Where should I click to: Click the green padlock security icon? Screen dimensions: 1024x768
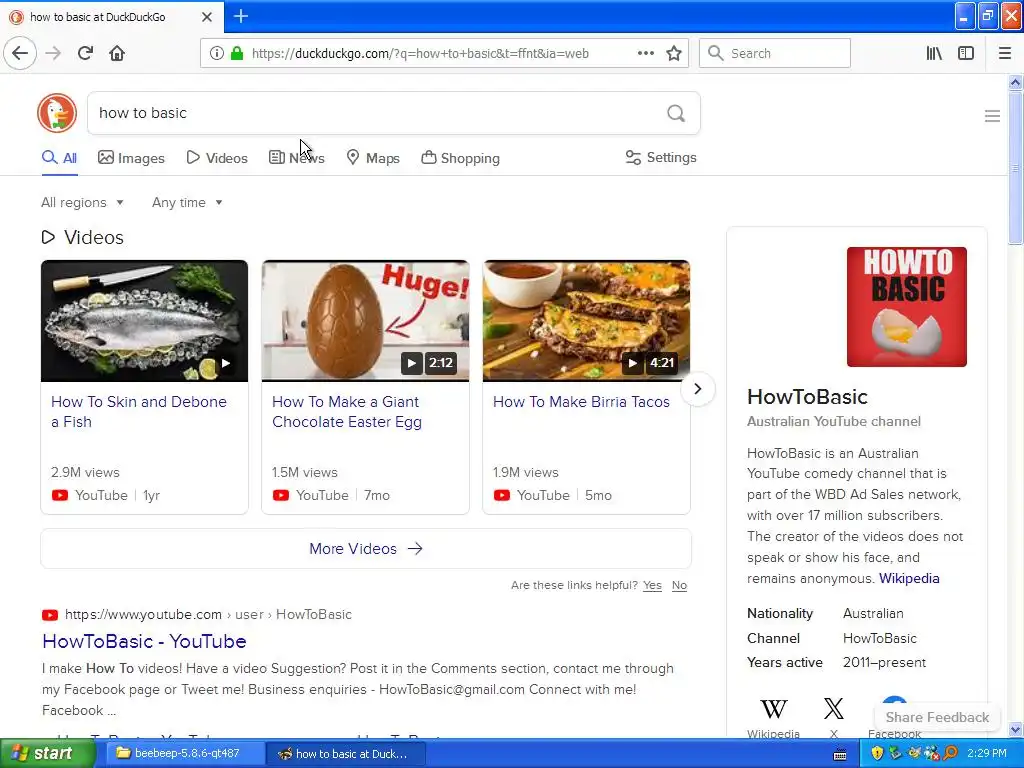coord(237,53)
